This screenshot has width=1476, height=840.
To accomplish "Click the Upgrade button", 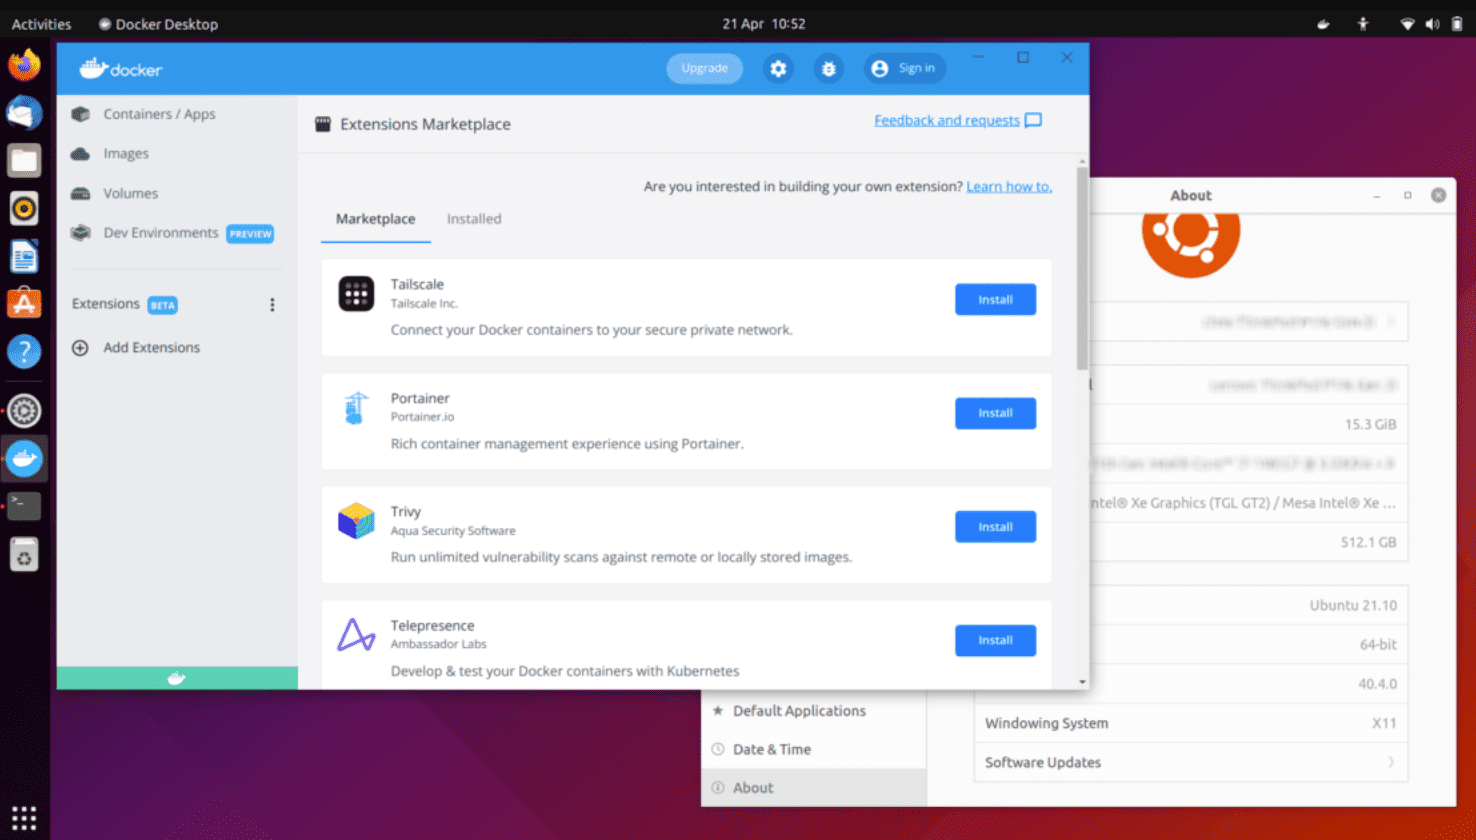I will coord(704,68).
